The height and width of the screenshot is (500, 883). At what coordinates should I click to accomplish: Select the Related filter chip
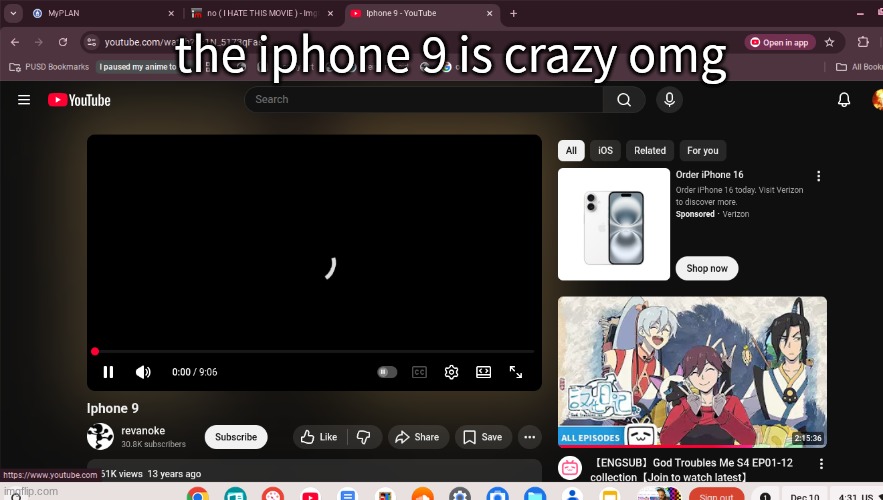pos(650,150)
